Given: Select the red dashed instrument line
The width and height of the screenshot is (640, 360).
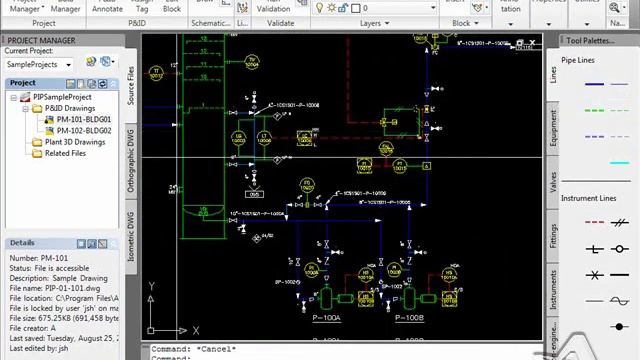Looking at the screenshot, I should point(594,222).
